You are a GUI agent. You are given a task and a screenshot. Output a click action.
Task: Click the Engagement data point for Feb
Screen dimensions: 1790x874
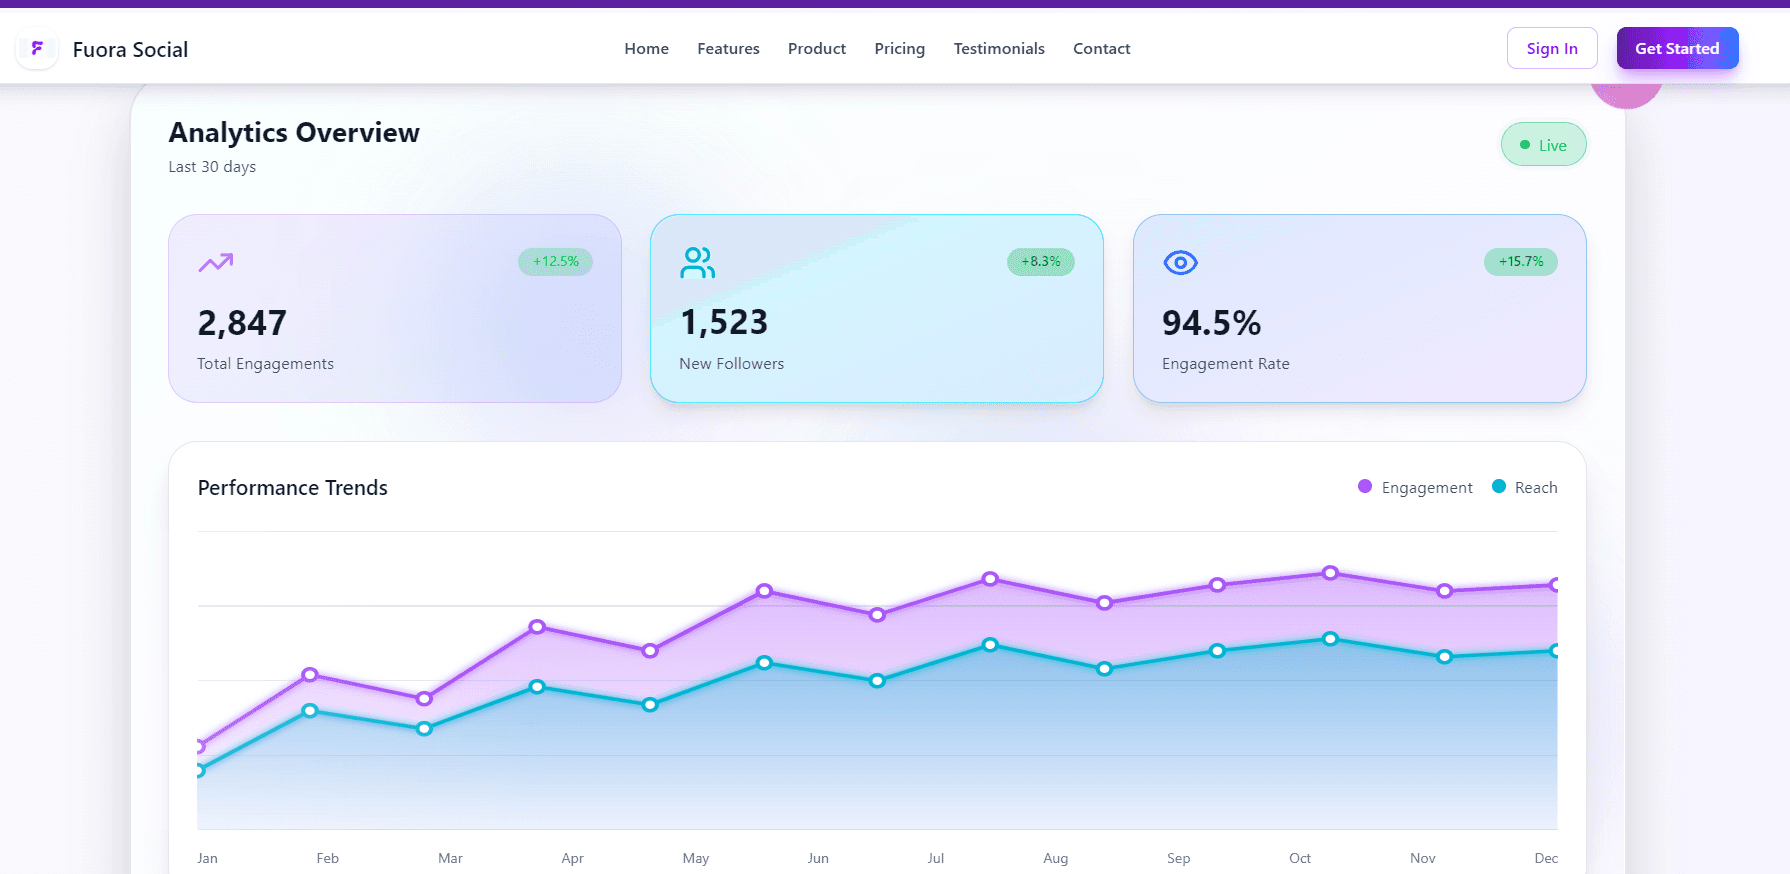point(310,675)
